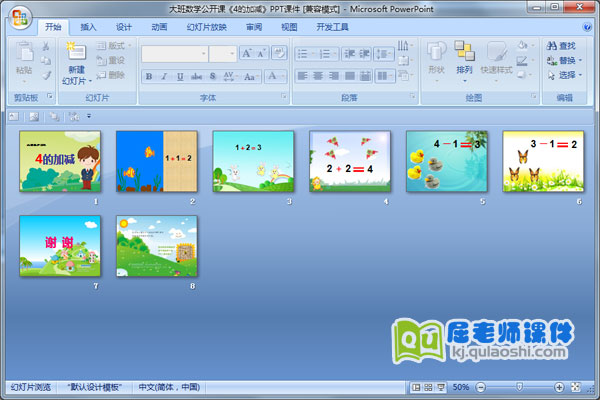Open the Arrange icon
Image resolution: width=600 pixels, height=400 pixels.
464,51
